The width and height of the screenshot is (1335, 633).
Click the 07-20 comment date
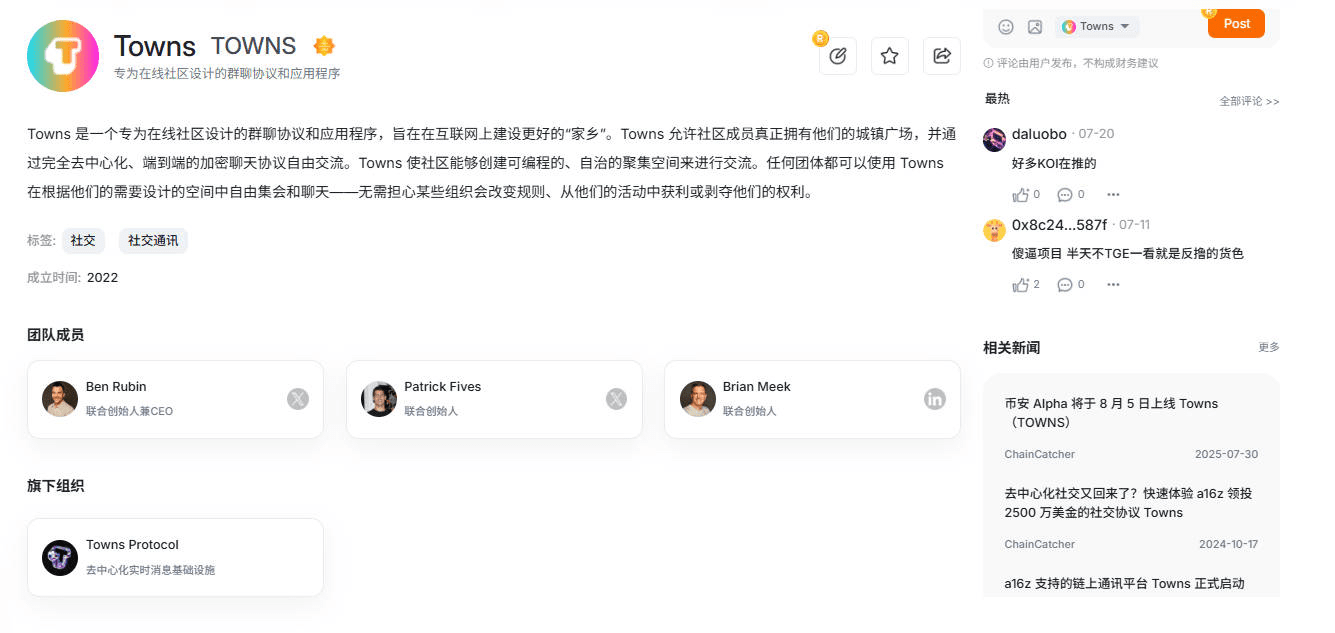tap(1096, 135)
